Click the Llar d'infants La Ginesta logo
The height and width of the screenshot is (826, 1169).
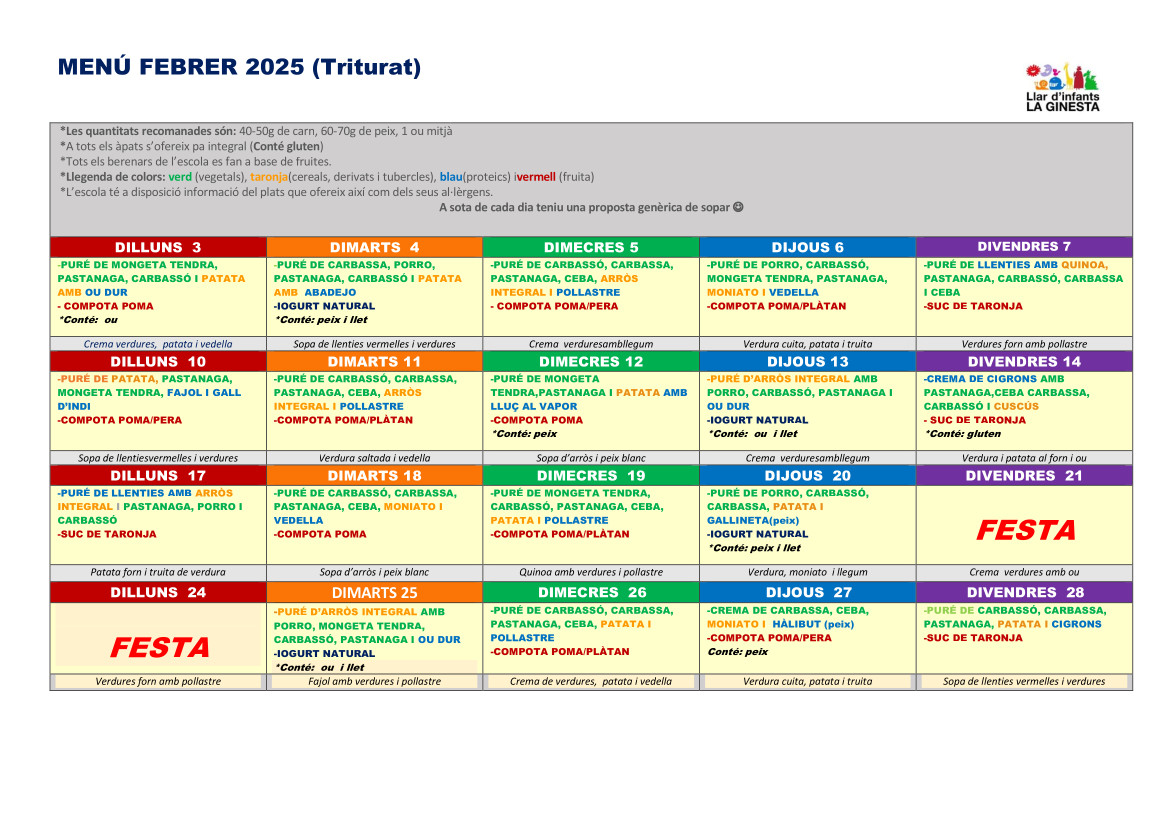(1062, 87)
